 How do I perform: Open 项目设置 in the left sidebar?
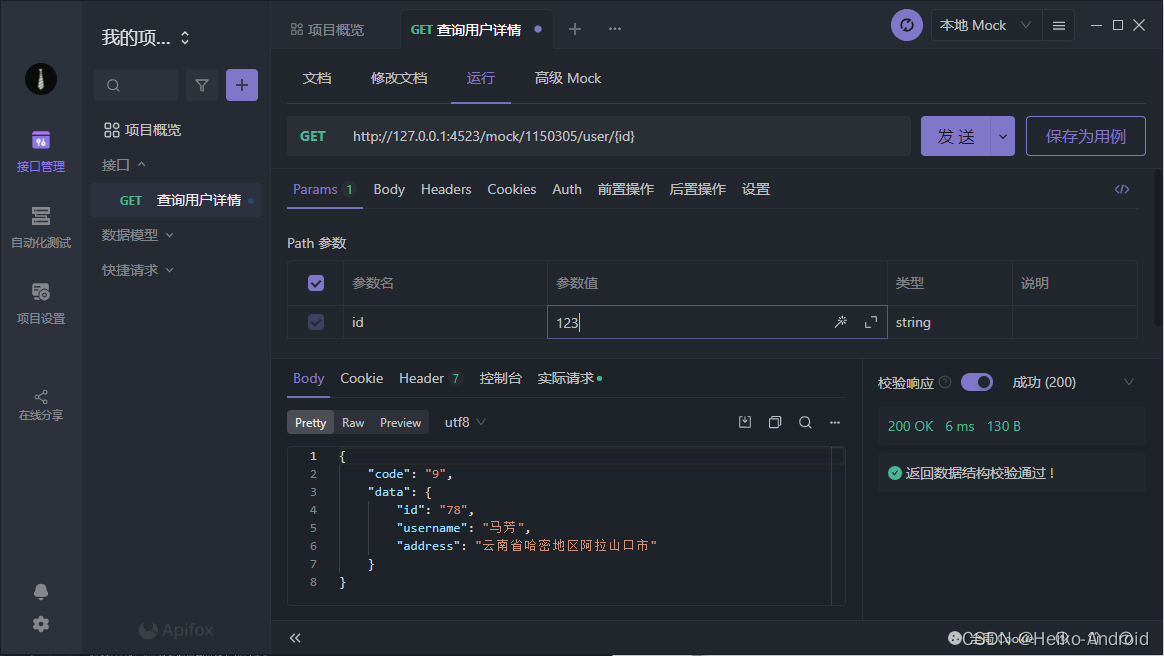tap(41, 303)
